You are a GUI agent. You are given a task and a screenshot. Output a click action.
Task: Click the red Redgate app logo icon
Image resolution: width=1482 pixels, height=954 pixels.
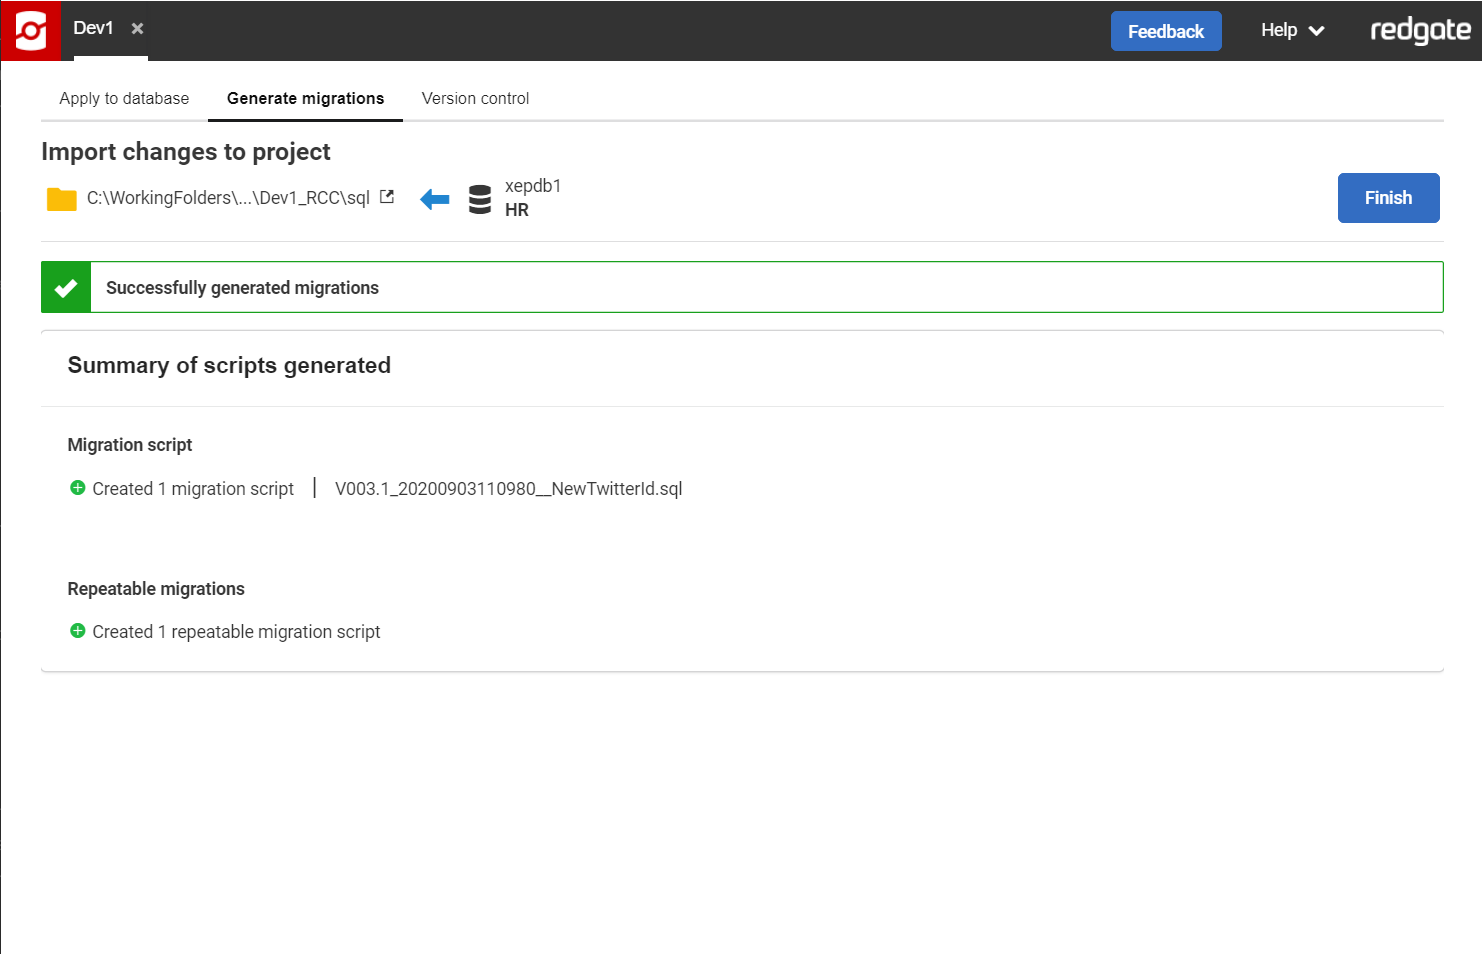[x=31, y=31]
